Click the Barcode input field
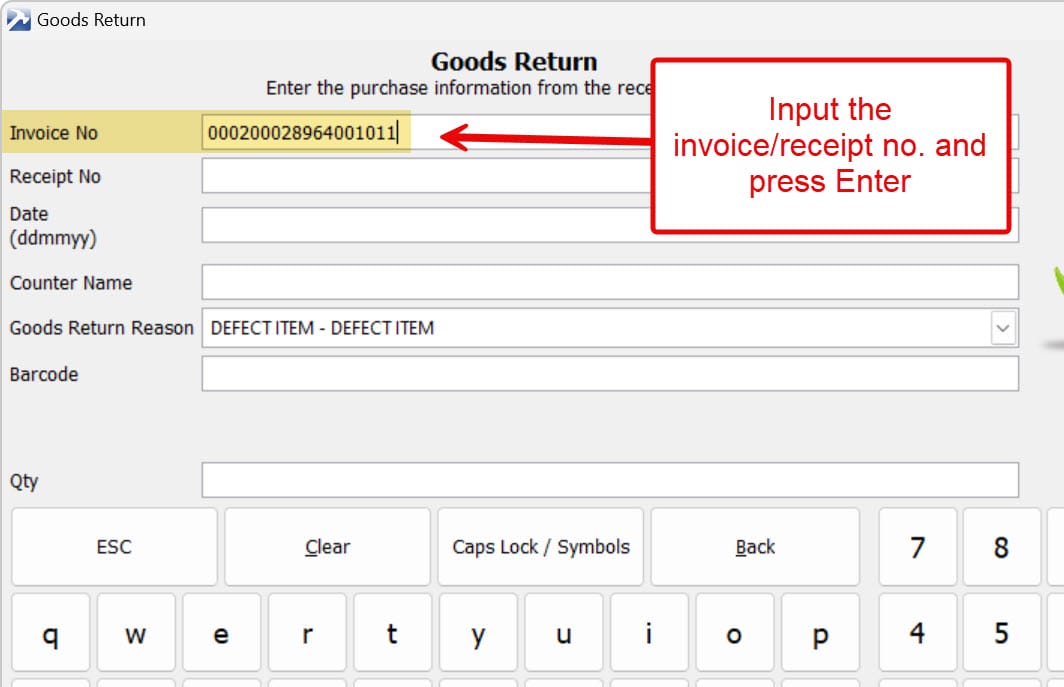 pos(610,374)
